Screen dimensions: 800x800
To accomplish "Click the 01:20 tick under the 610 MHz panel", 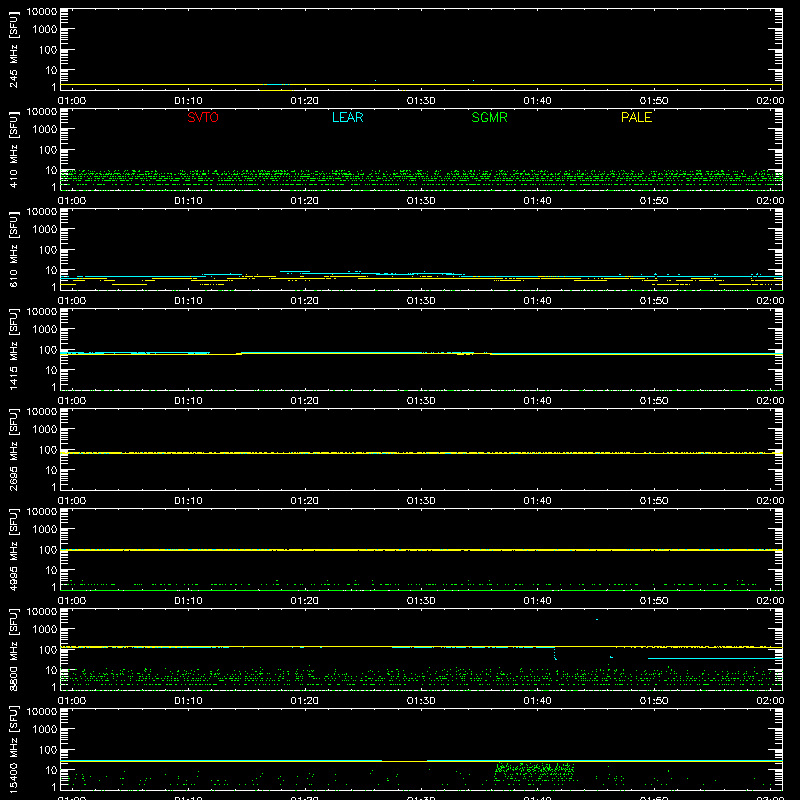I will click(x=305, y=301).
